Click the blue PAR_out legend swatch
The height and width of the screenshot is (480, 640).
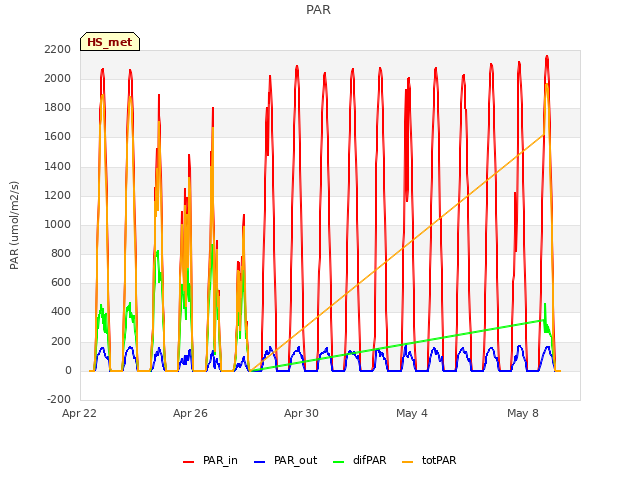(259, 462)
